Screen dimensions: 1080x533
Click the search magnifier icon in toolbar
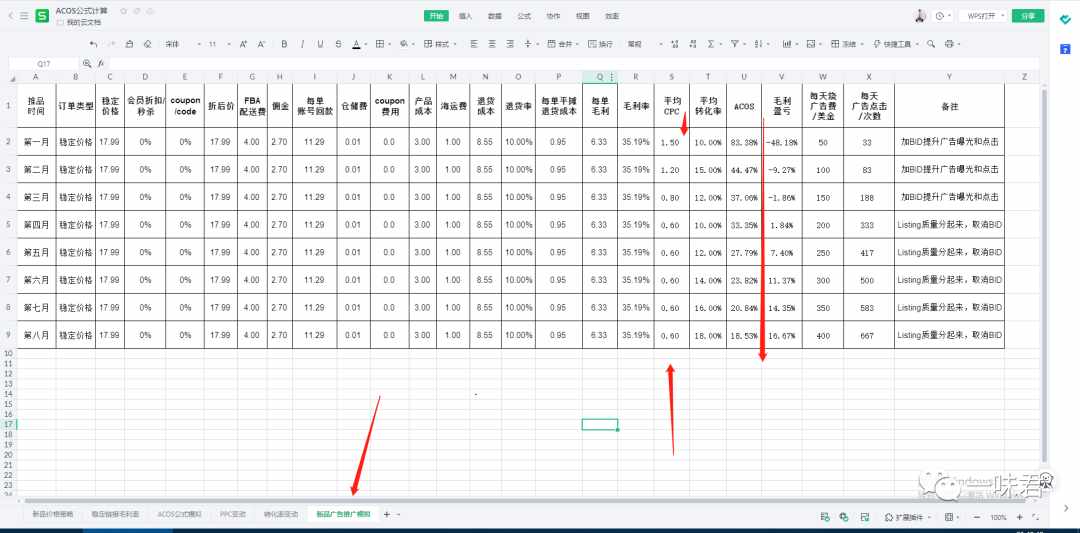pyautogui.click(x=931, y=44)
